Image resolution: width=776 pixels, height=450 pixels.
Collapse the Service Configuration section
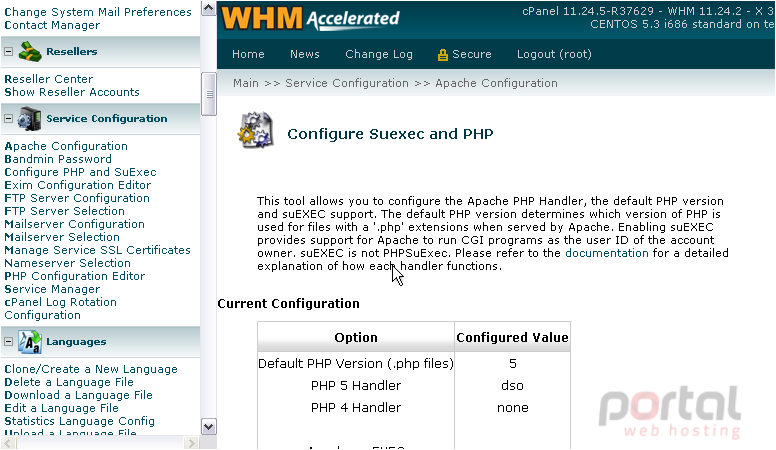click(8, 119)
